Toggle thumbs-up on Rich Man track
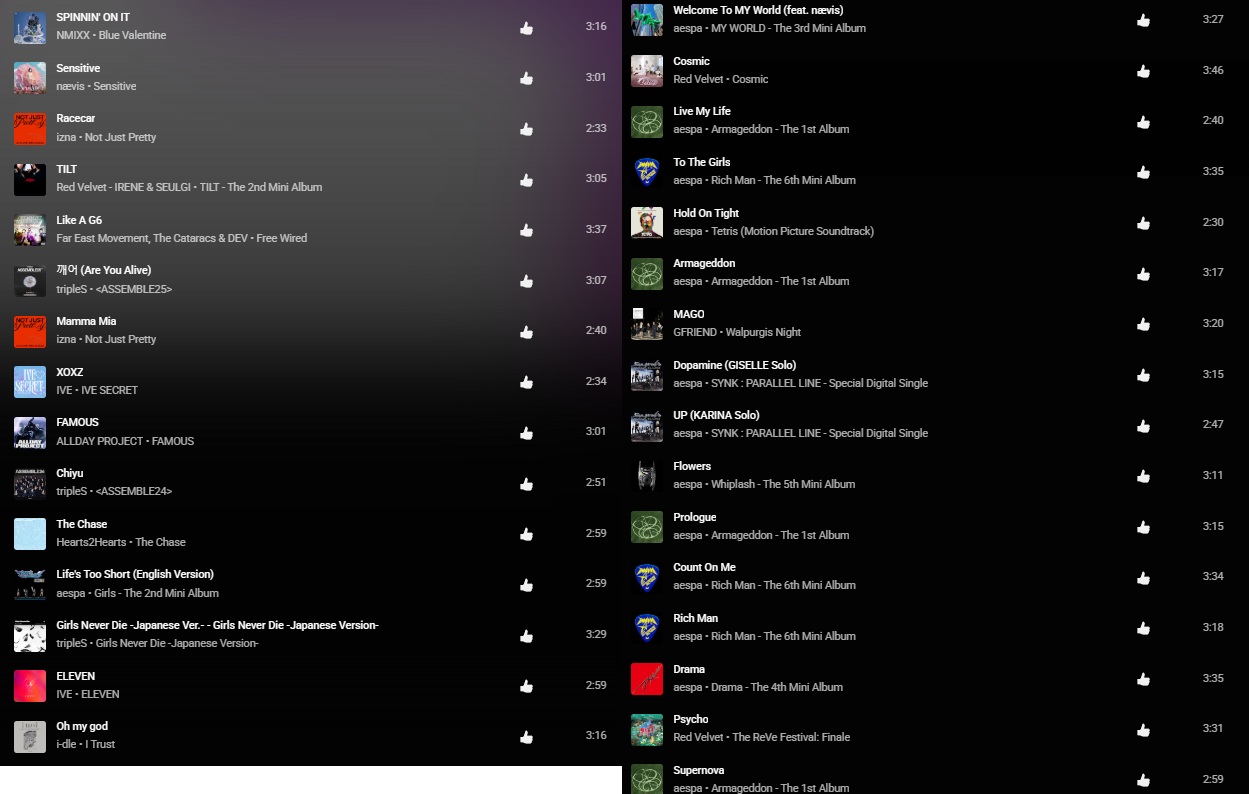Screen dimensions: 1249x794 point(1143,628)
